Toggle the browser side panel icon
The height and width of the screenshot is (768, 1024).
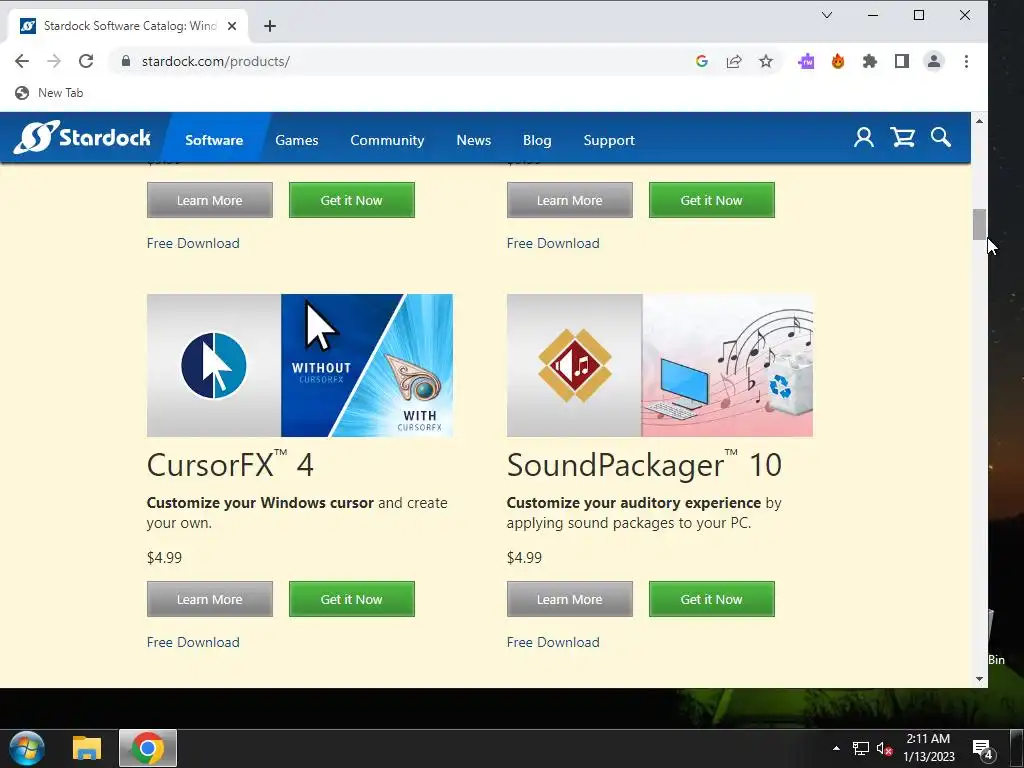point(902,61)
